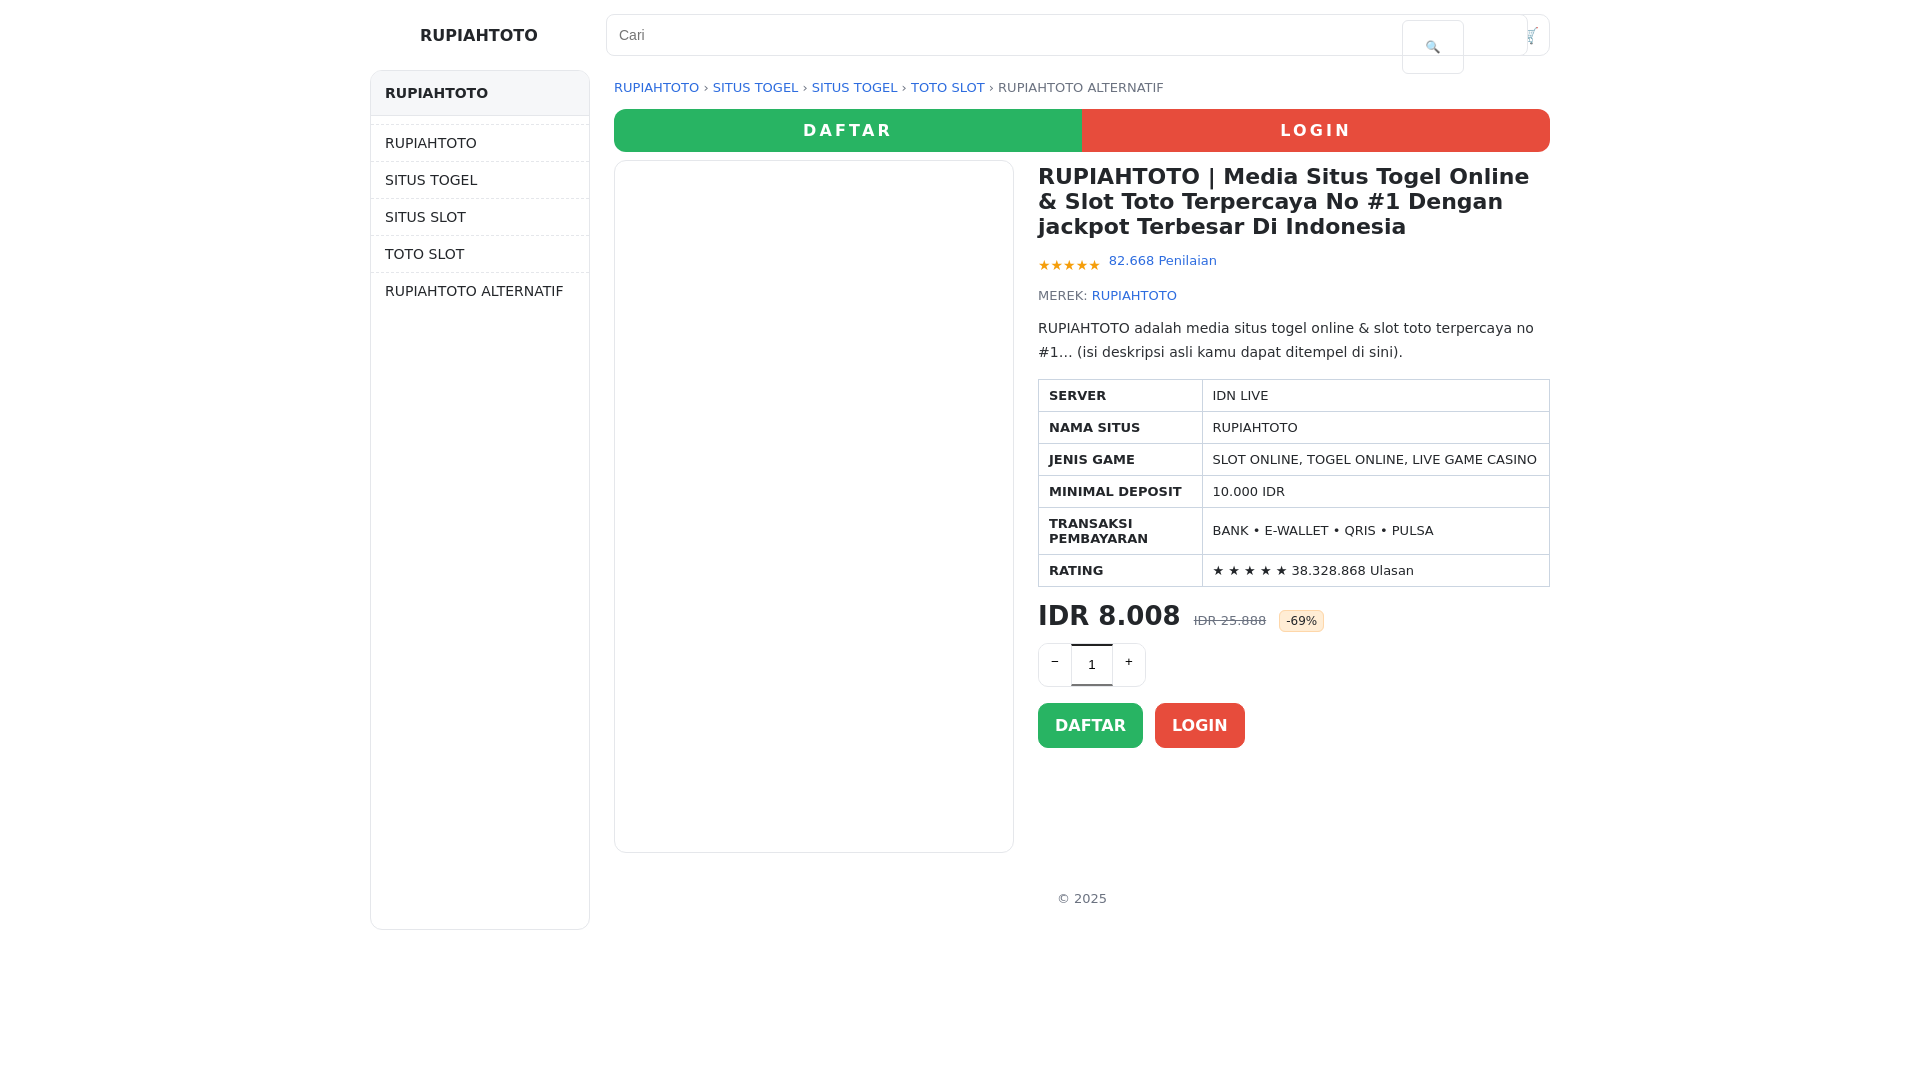Click the IDN LIVE server value
The width and height of the screenshot is (1920, 1080).
[1376, 396]
